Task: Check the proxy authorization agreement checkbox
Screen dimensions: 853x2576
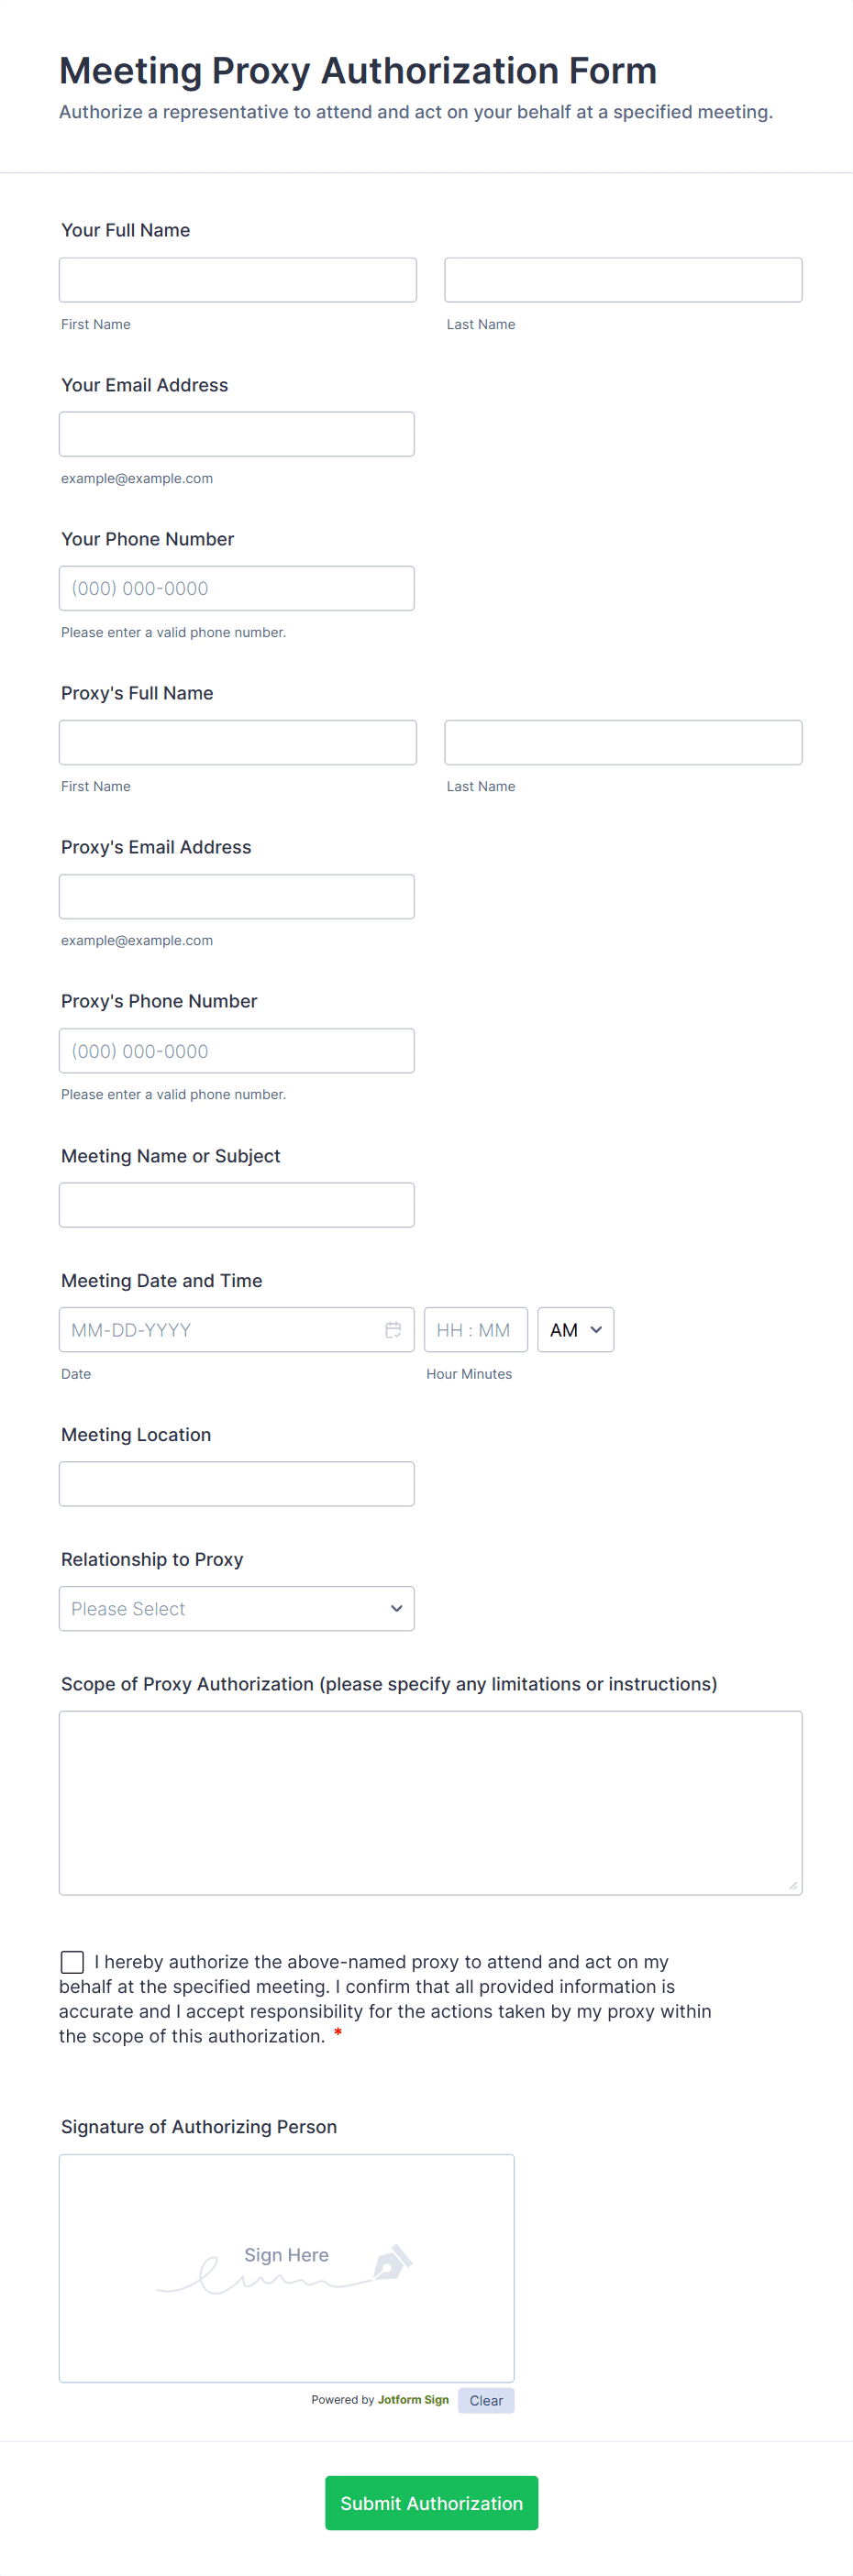Action: (x=73, y=1961)
